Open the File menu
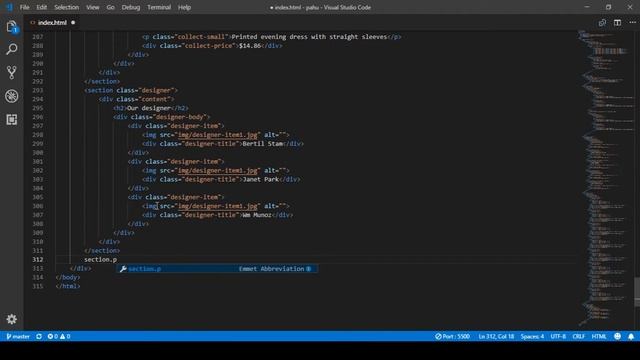 coord(24,7)
